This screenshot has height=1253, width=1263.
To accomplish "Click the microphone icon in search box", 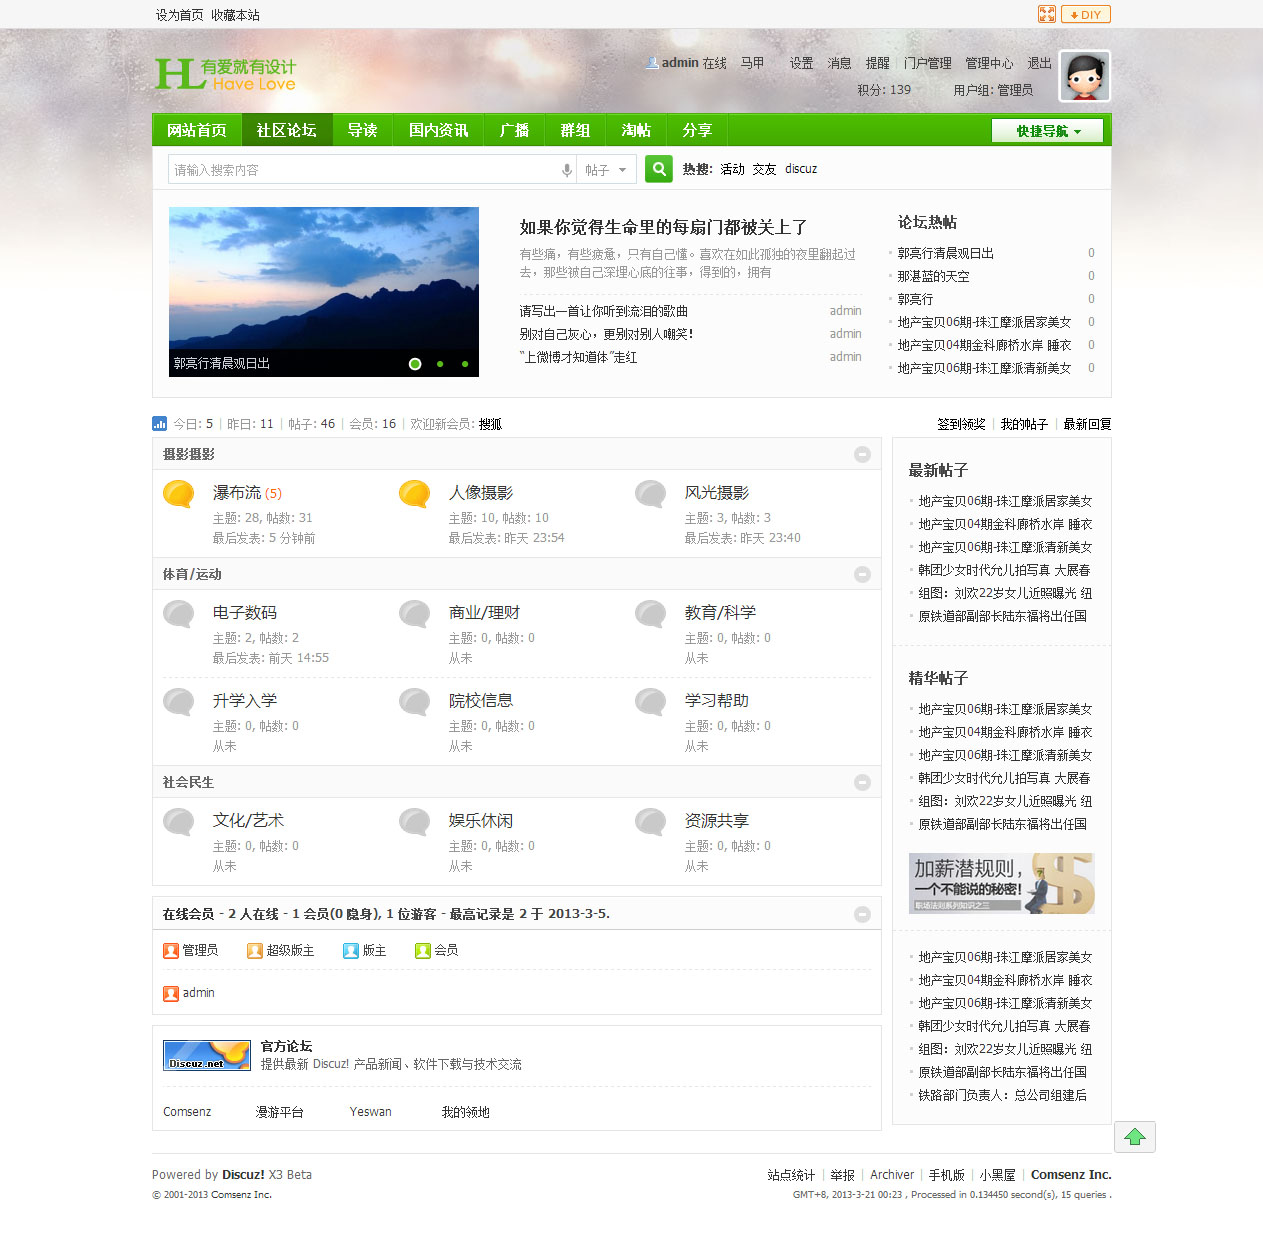I will pyautogui.click(x=567, y=170).
